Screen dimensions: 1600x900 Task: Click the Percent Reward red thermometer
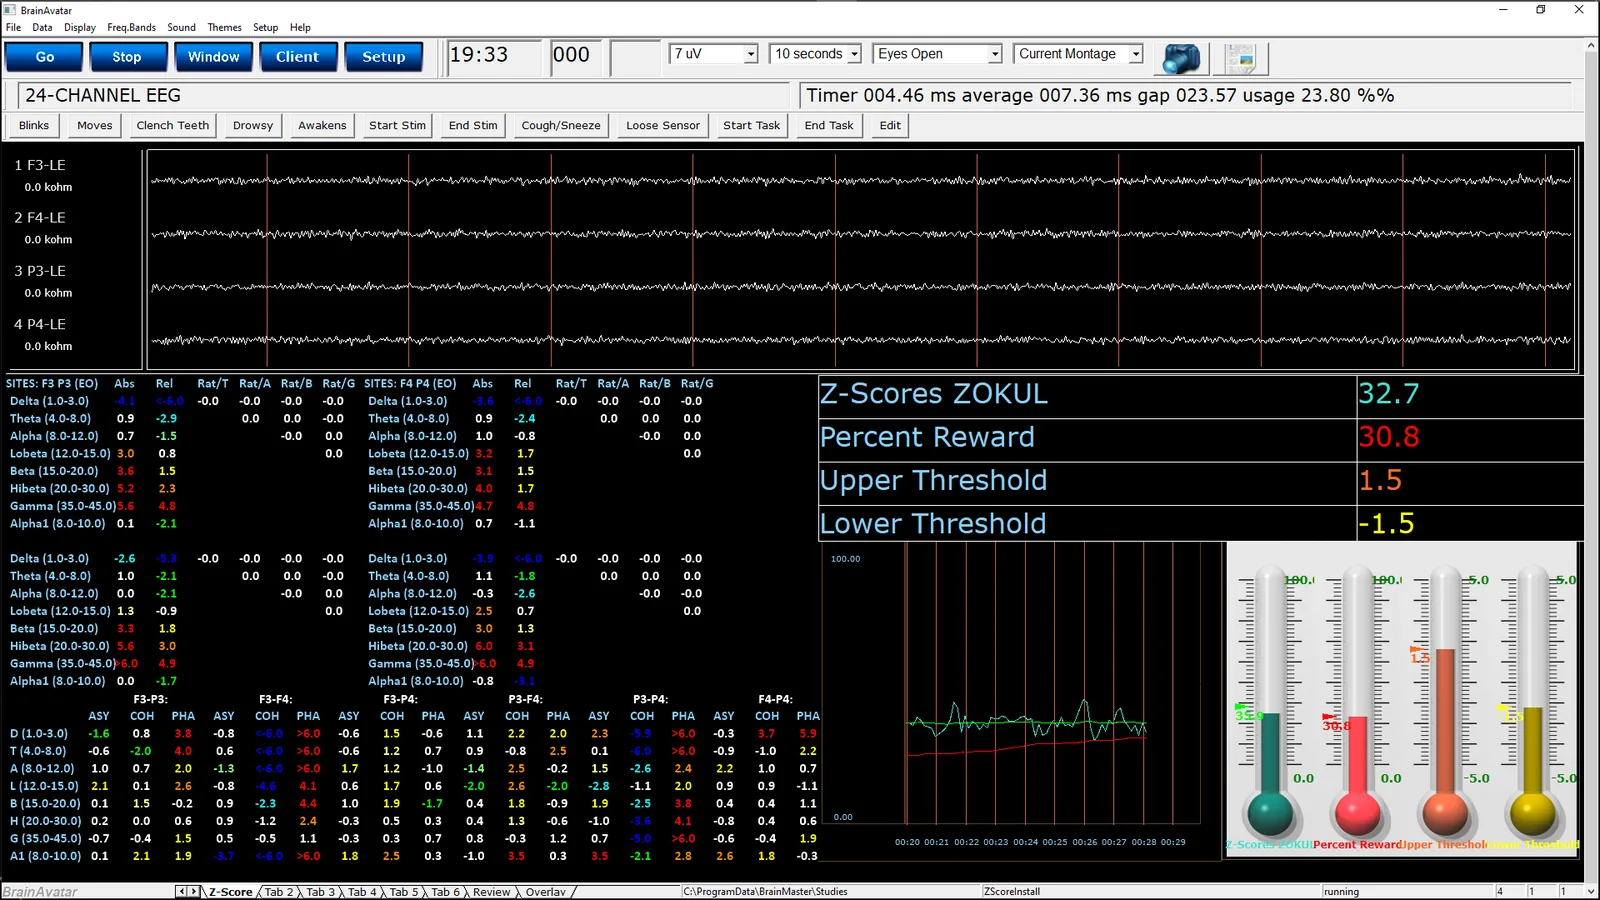coord(1357,700)
